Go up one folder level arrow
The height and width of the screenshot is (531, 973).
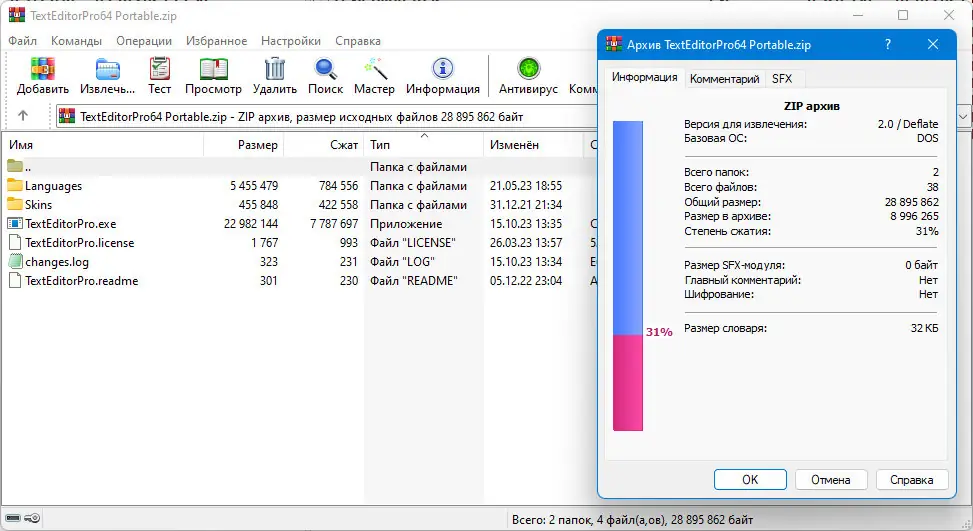pyautogui.click(x=23, y=115)
